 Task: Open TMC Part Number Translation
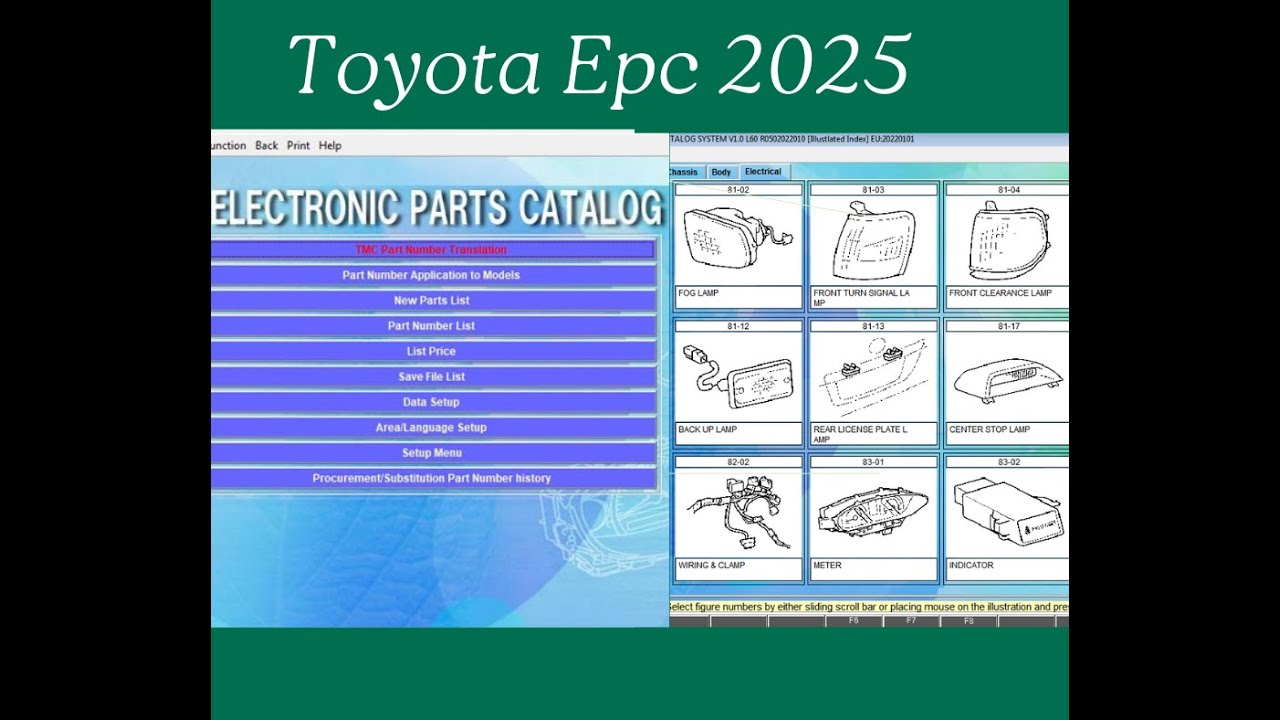[x=432, y=249]
